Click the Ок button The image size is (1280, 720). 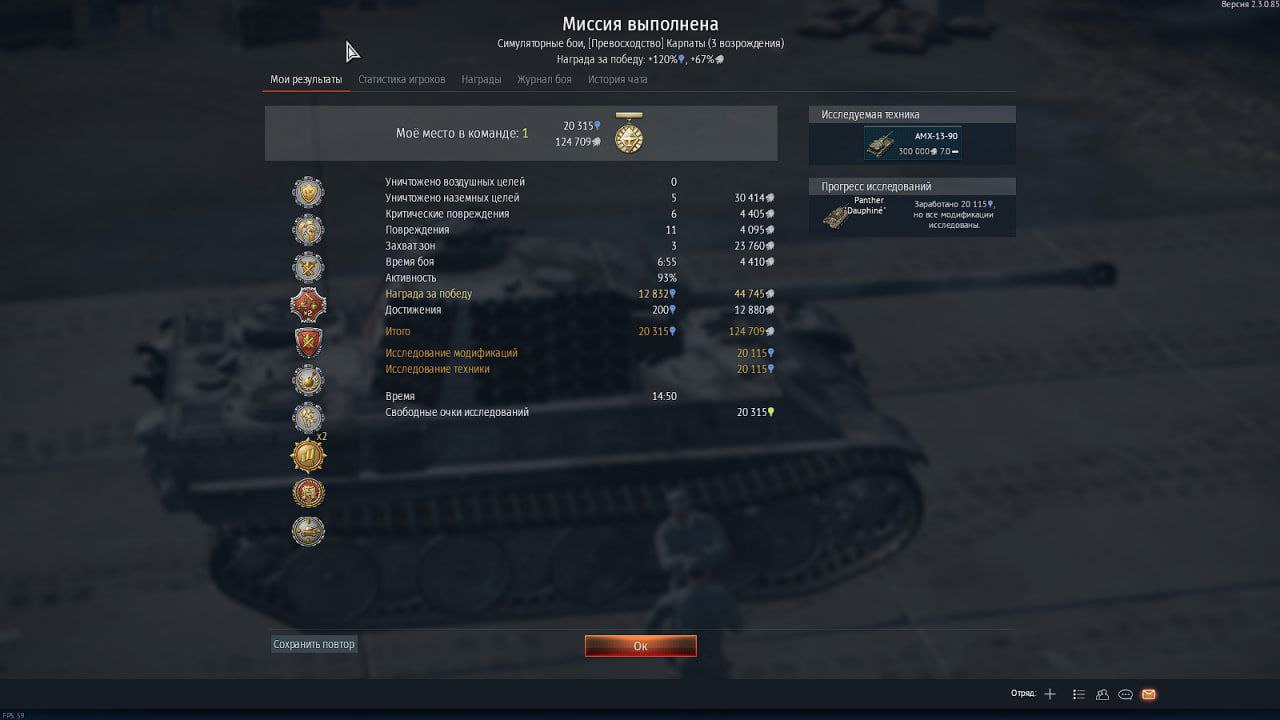coord(641,646)
